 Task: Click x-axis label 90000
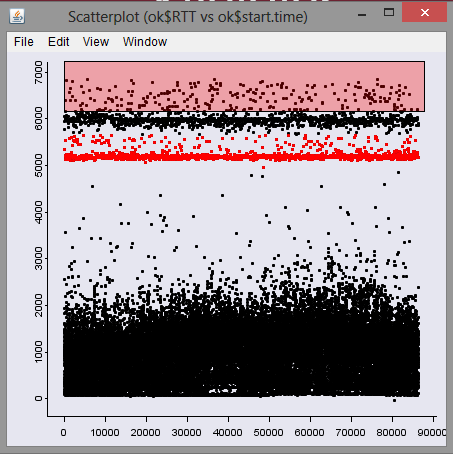click(432, 433)
